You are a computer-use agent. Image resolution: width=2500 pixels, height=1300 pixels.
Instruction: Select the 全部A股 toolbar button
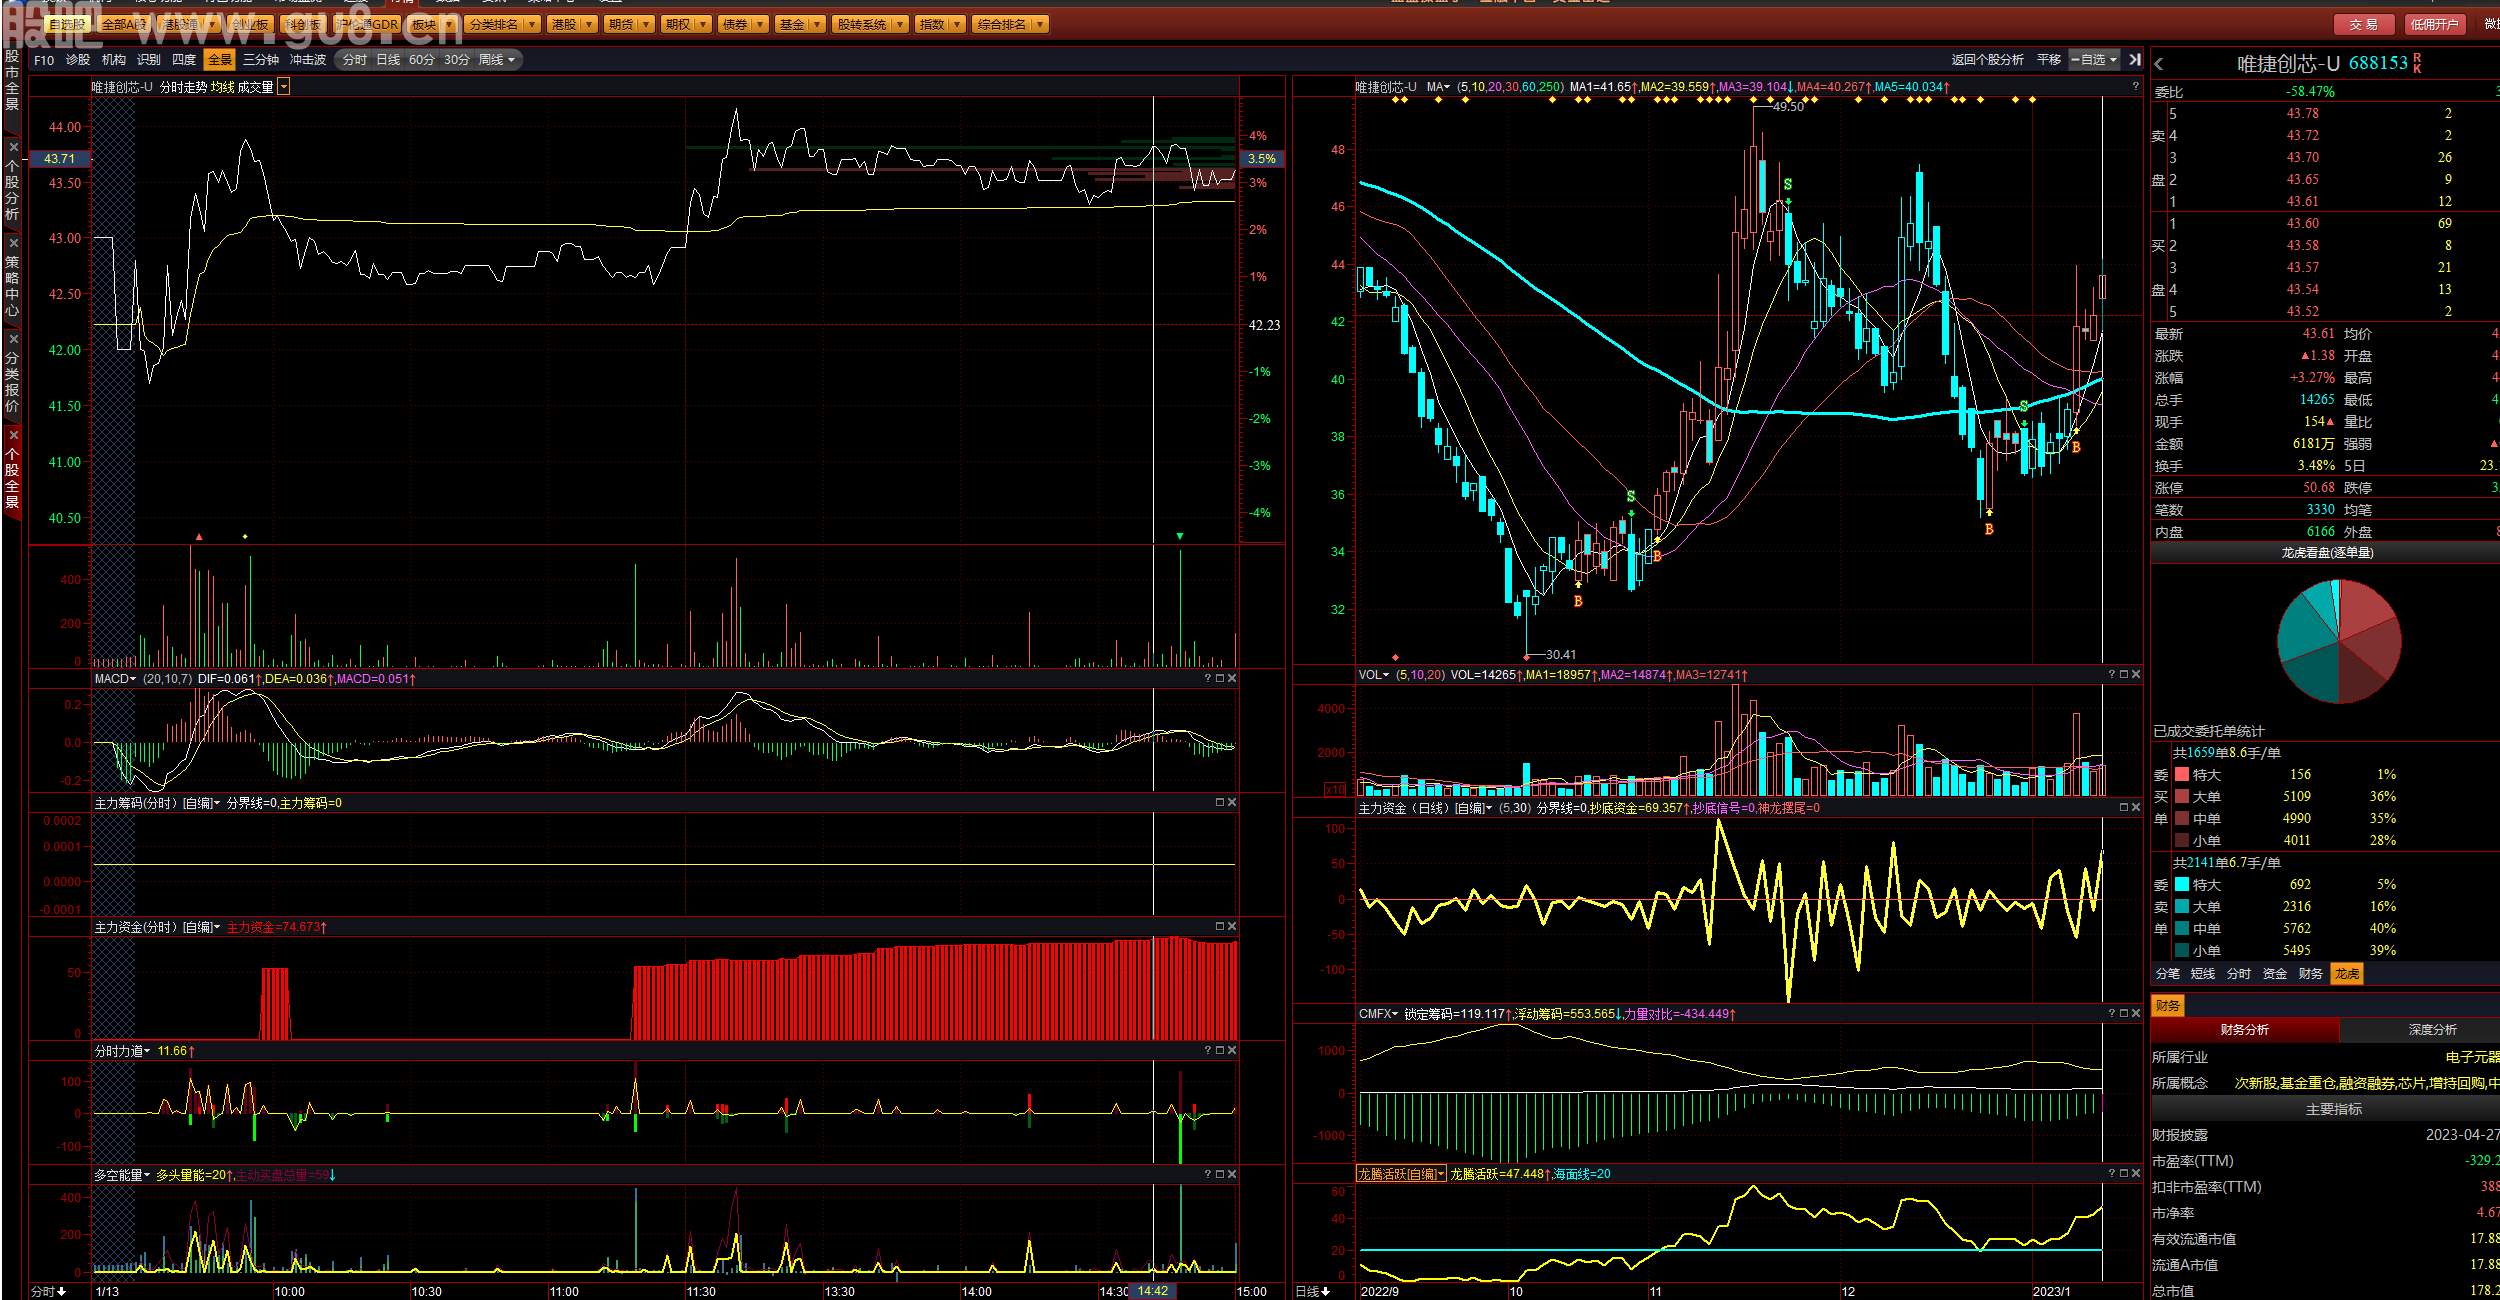[x=124, y=24]
